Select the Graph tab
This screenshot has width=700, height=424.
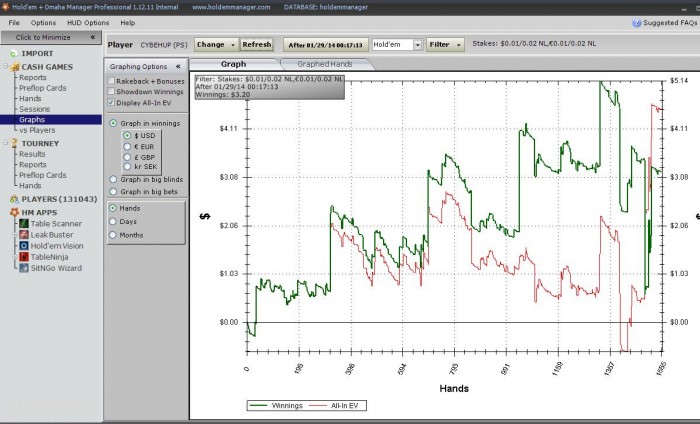[x=234, y=64]
